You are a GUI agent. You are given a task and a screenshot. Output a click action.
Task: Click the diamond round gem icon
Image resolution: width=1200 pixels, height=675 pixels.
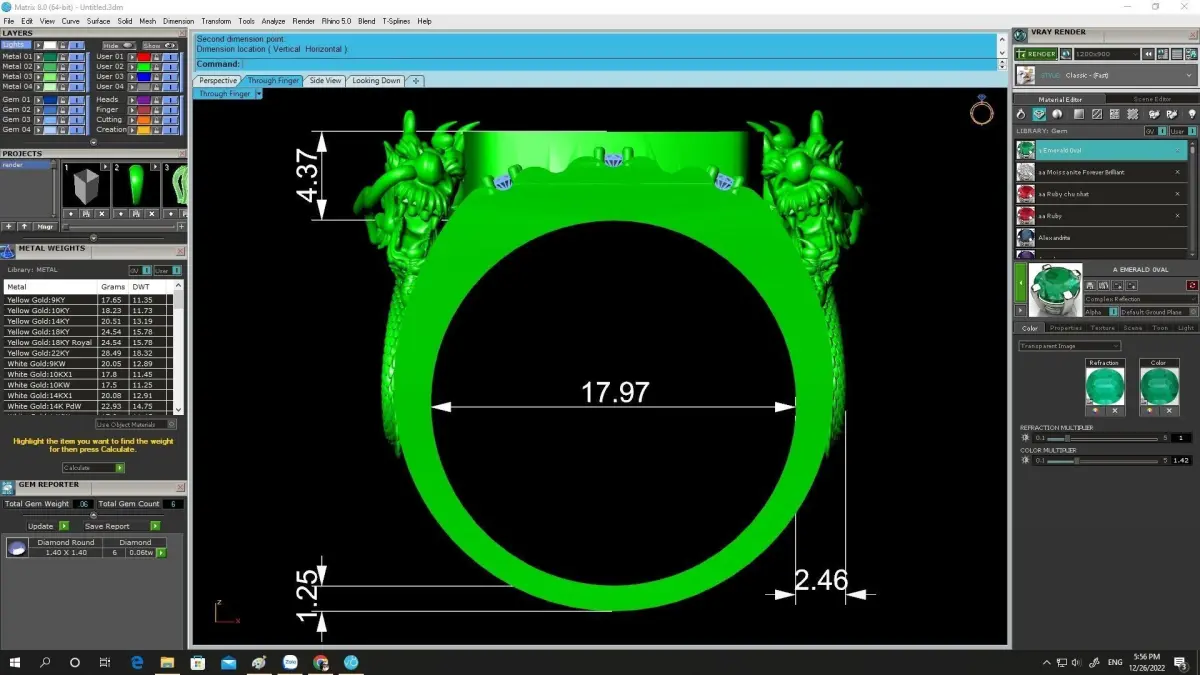17,547
